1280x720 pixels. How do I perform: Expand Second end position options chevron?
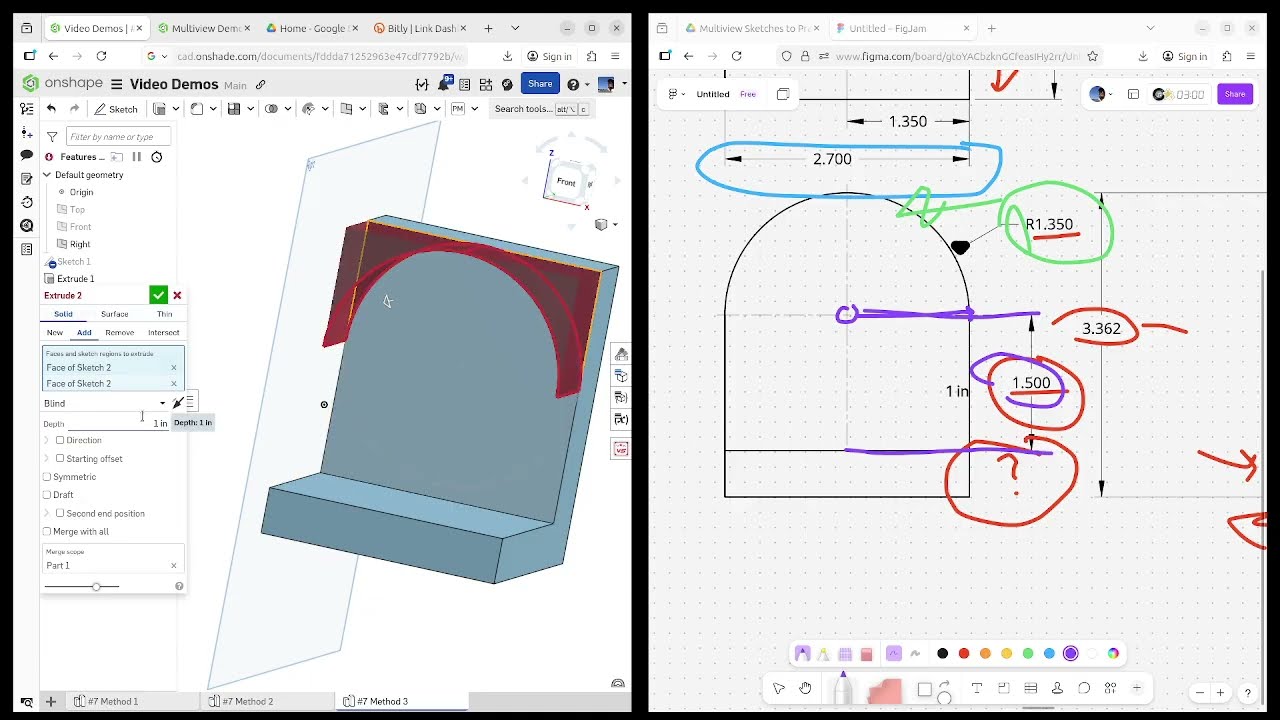pos(47,513)
